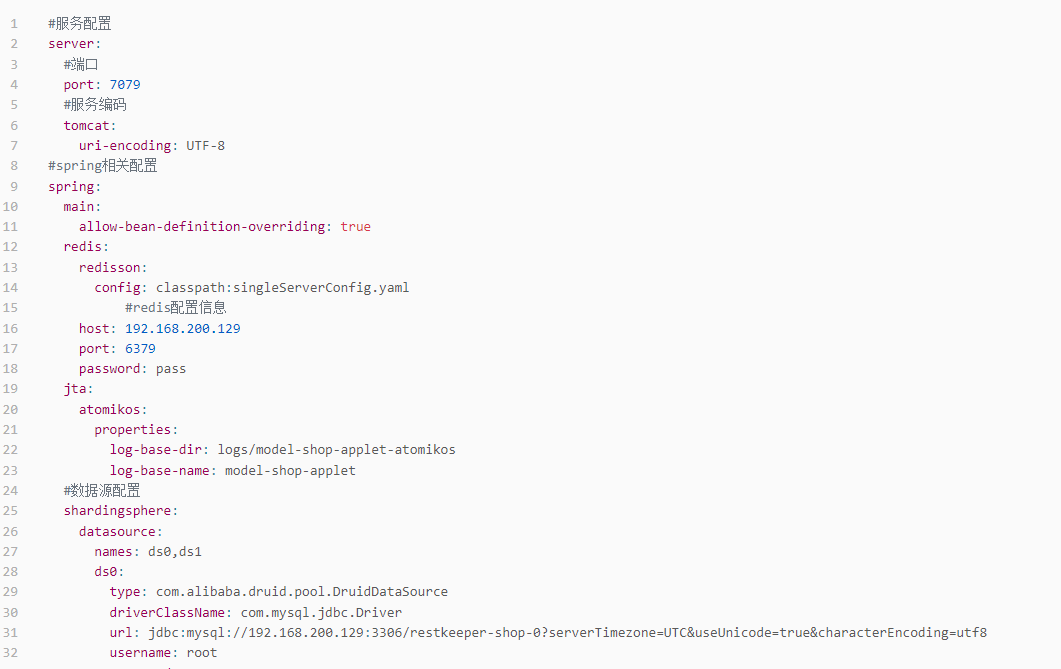
Task: Click the password value pass
Action: [x=171, y=369]
